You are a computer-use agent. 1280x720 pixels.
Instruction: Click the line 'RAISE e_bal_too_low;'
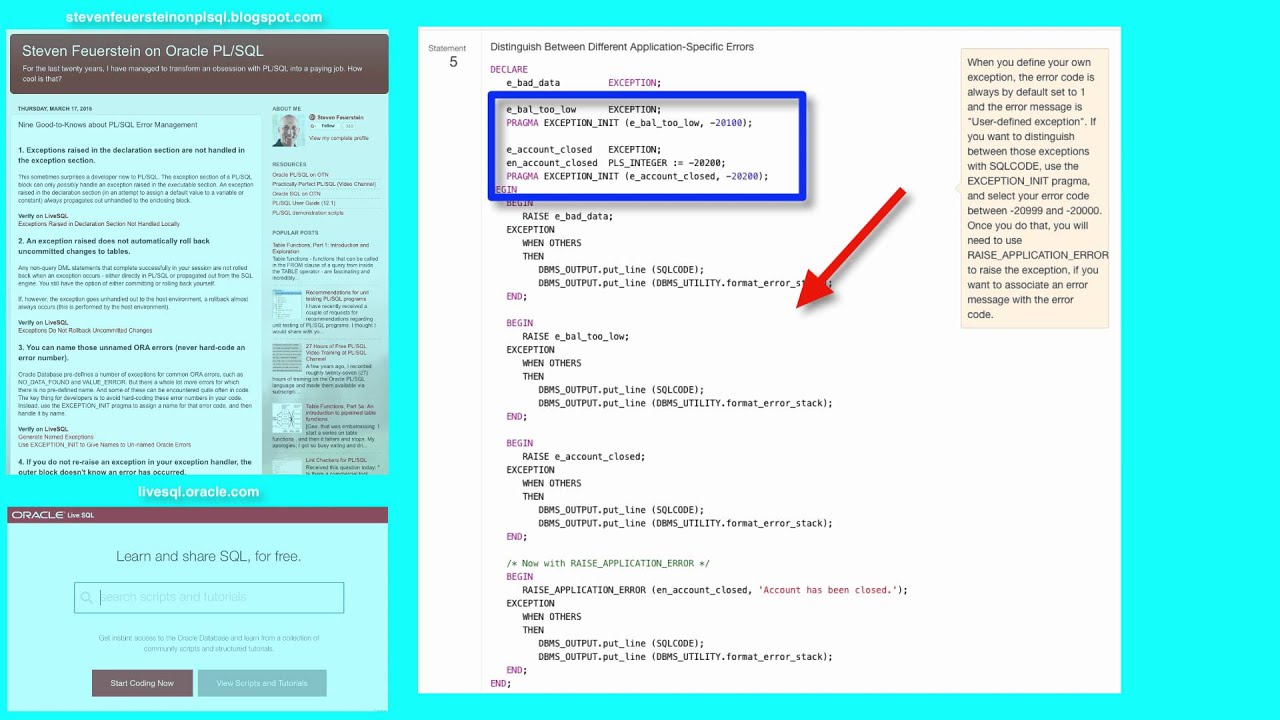click(575, 336)
